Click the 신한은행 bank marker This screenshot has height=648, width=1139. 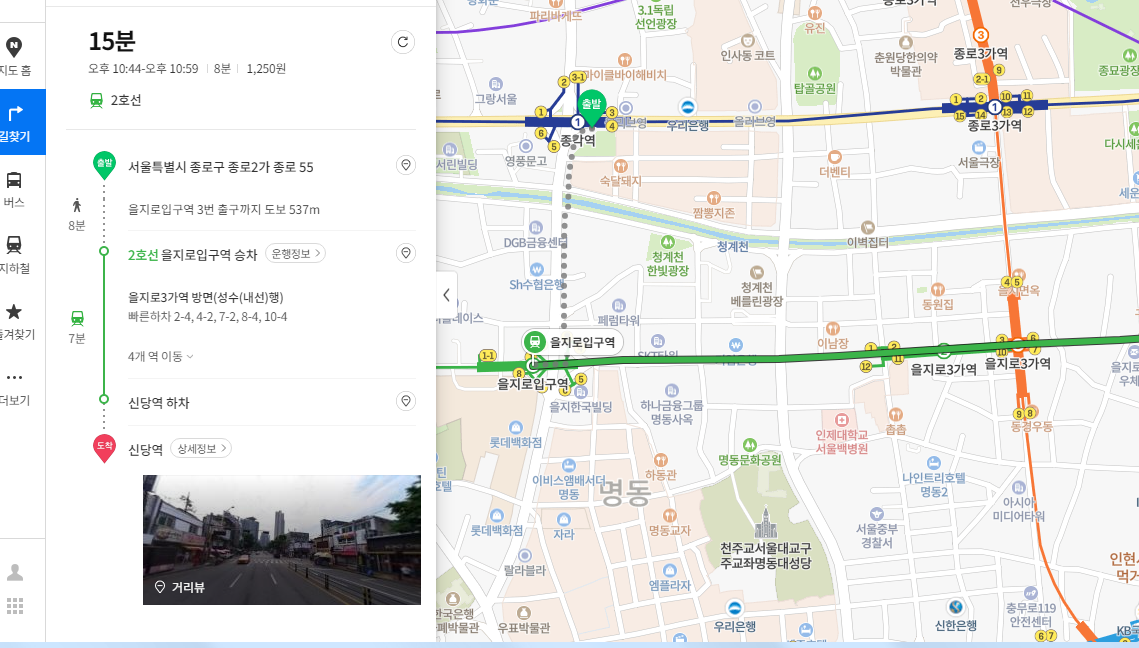click(956, 607)
